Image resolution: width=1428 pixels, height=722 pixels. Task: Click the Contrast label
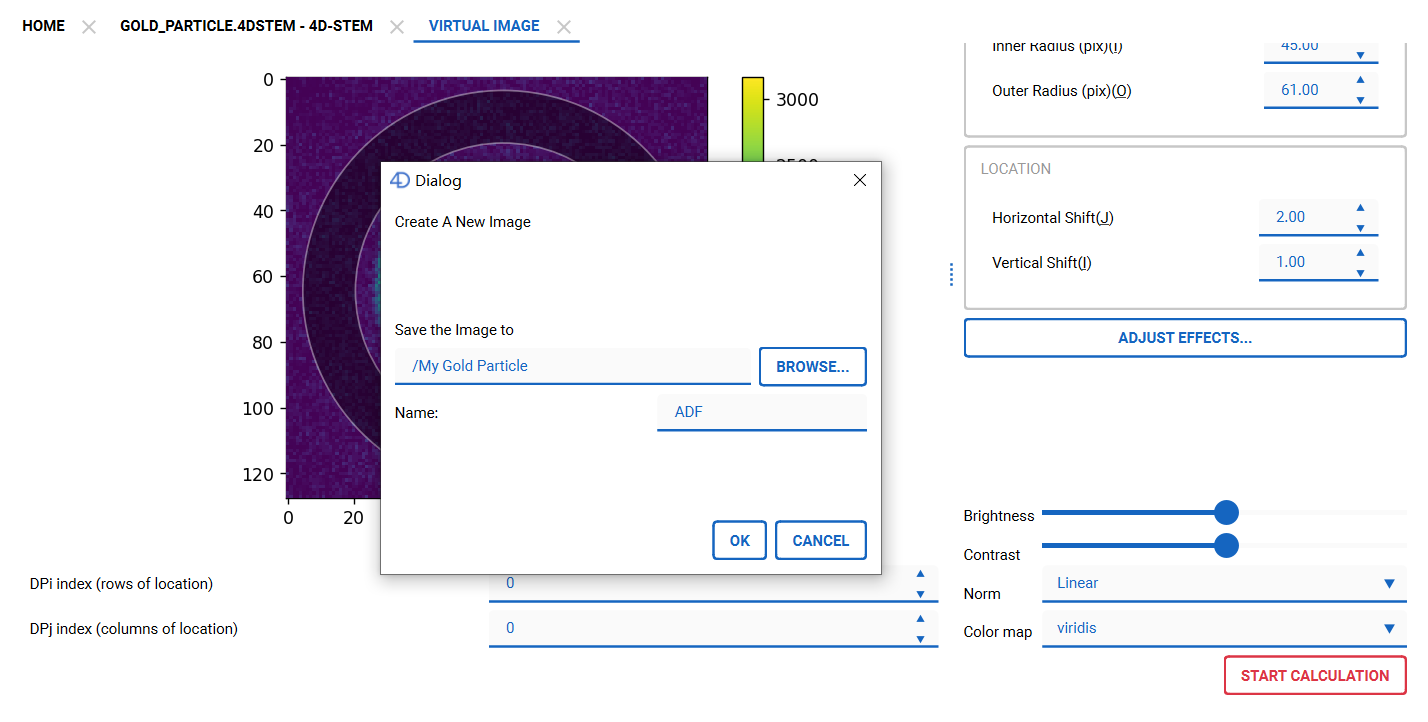click(992, 555)
